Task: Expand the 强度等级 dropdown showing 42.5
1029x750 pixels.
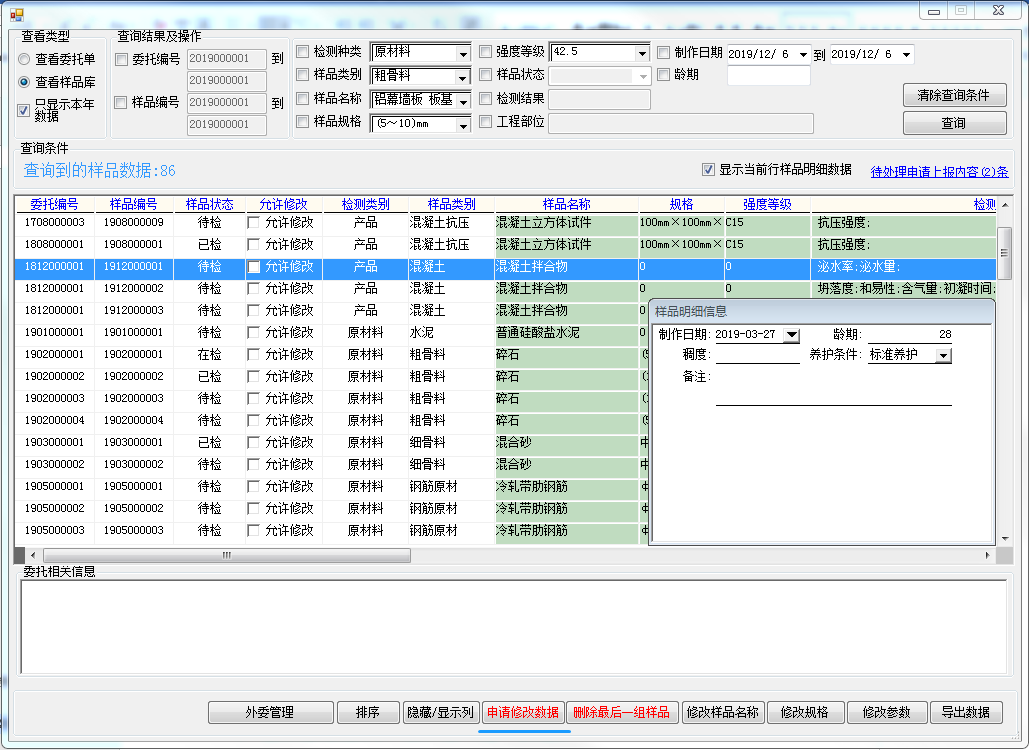Action: coord(641,54)
